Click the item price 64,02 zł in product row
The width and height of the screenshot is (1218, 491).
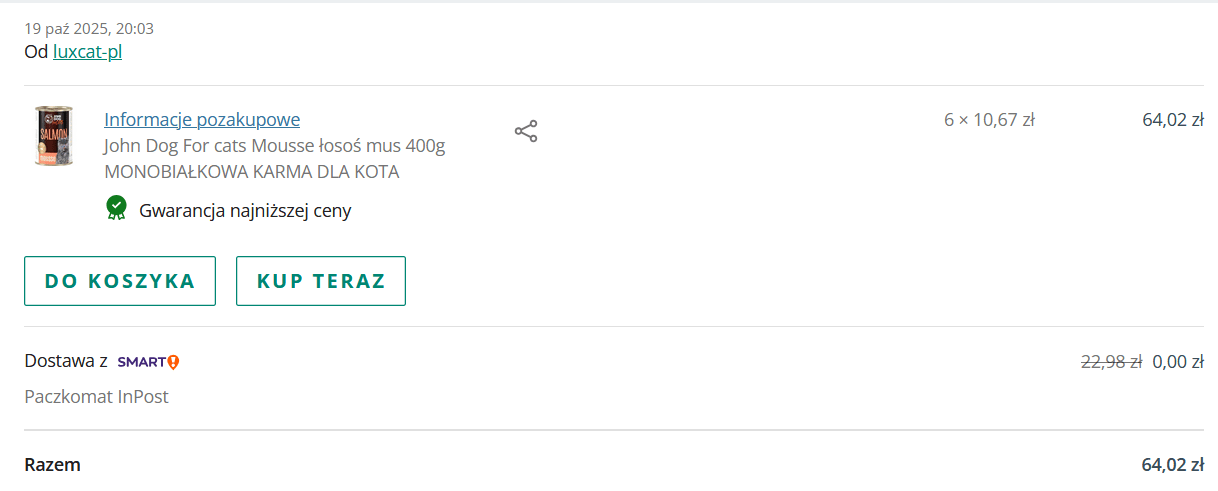pos(1173,120)
